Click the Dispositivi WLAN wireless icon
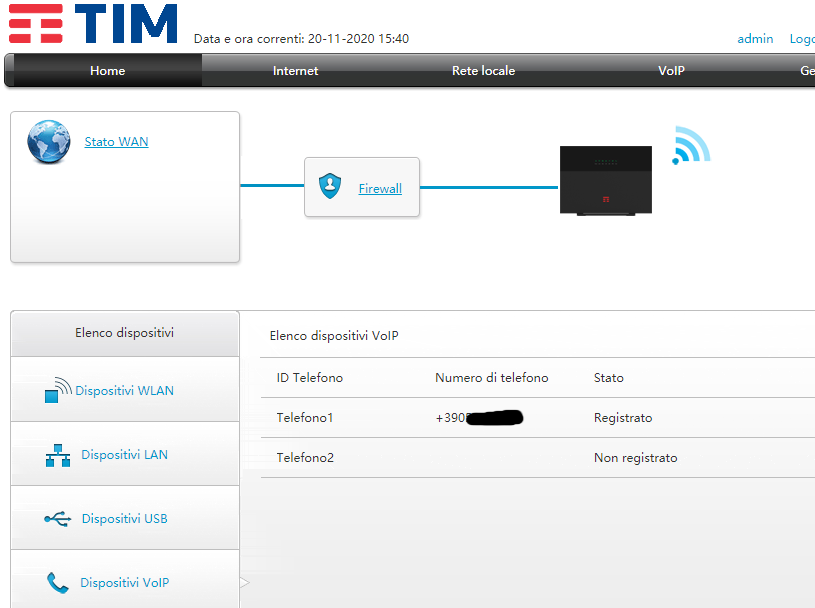The width and height of the screenshot is (815, 608). [x=58, y=390]
